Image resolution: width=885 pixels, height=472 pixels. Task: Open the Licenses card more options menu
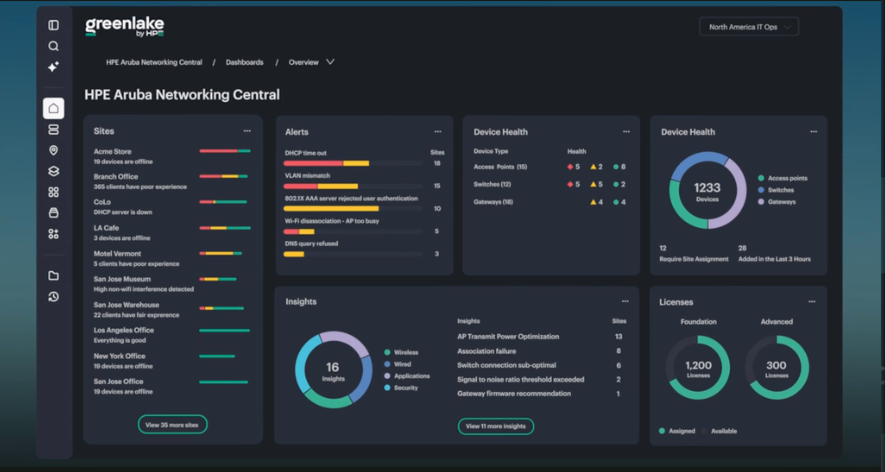(812, 301)
